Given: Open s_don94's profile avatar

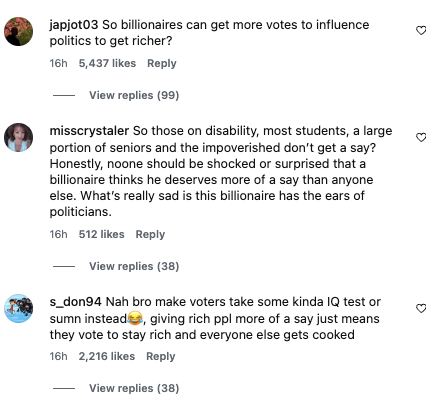Looking at the screenshot, I should click(18, 308).
